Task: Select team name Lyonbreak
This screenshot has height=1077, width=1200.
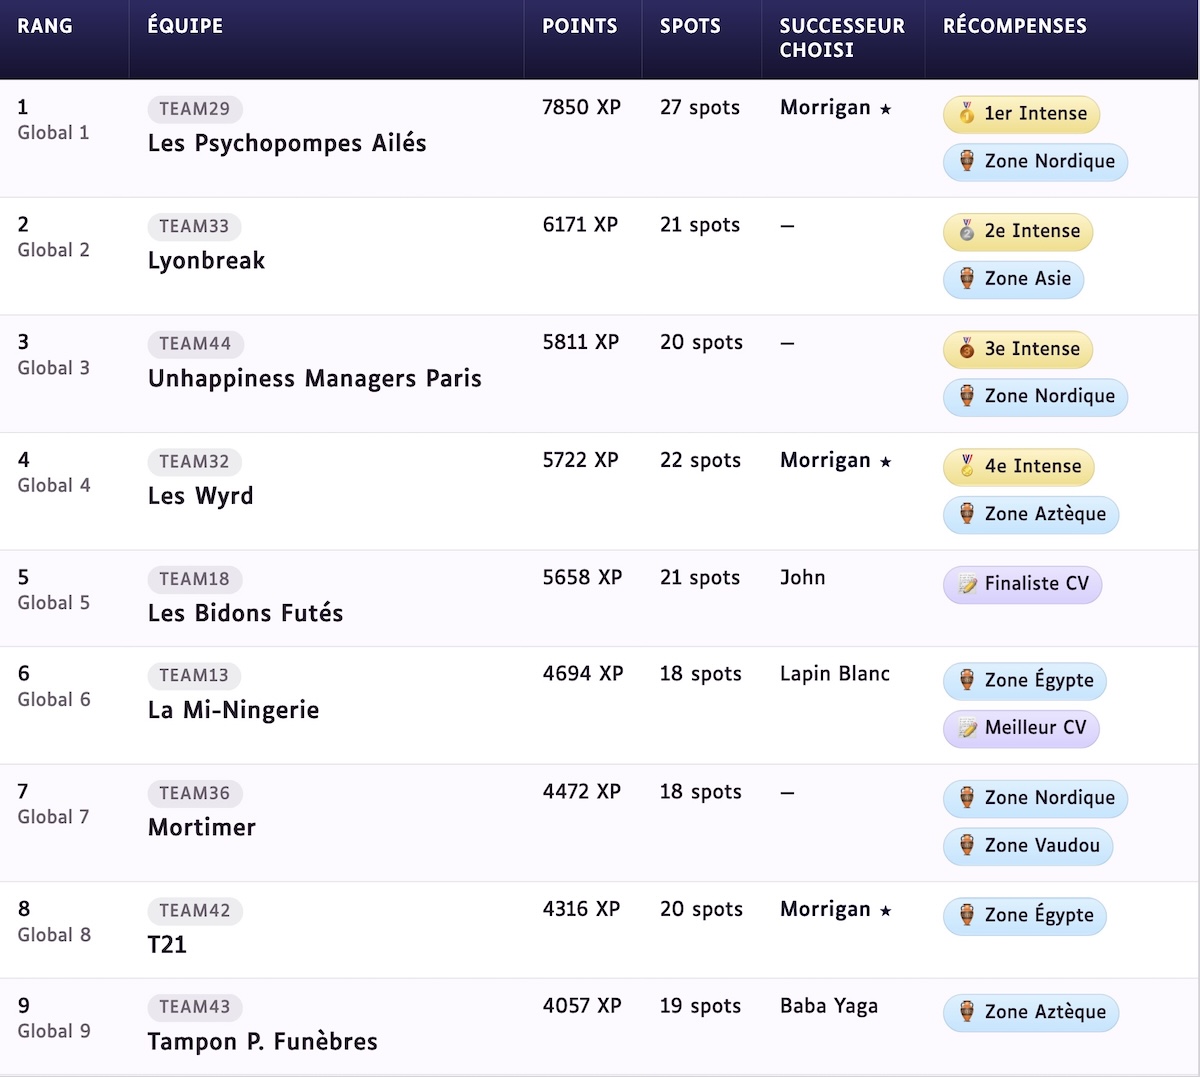Action: (x=206, y=262)
